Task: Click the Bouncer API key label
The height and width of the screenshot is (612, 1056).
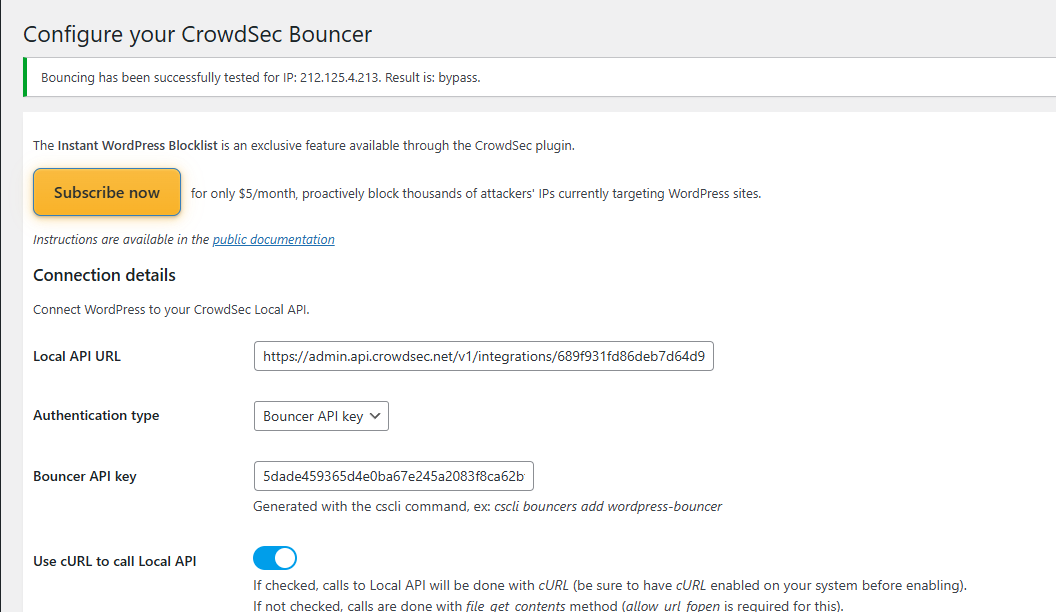Action: pyautogui.click(x=85, y=477)
